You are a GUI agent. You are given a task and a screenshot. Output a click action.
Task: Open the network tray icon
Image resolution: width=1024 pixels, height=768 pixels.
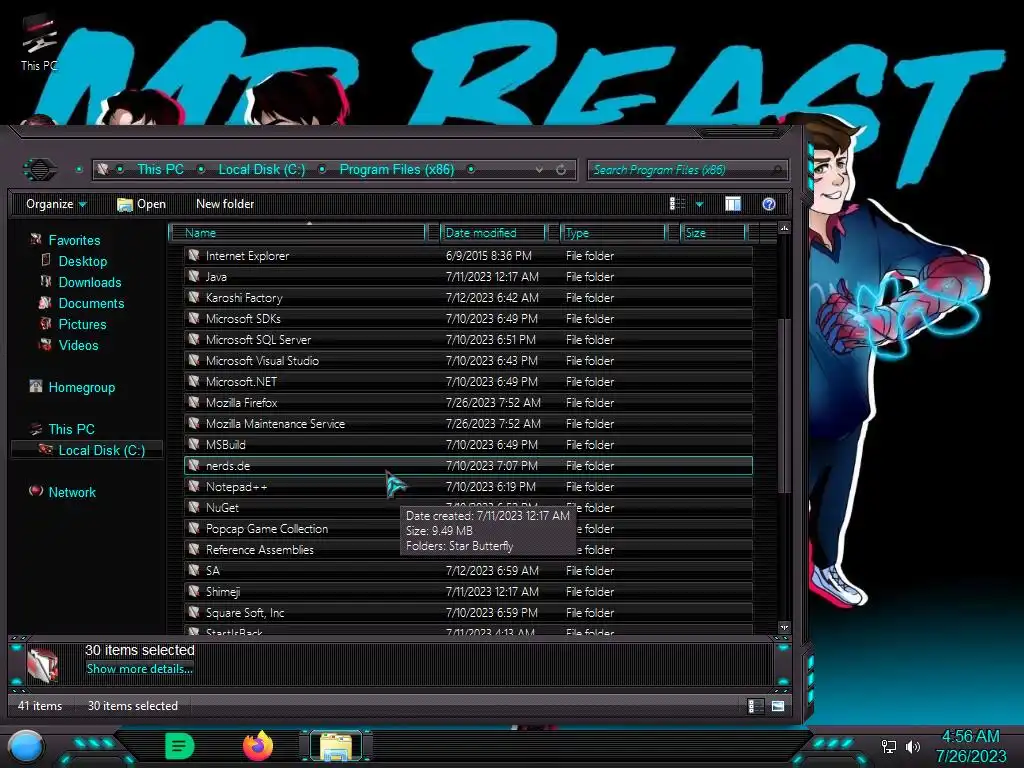(888, 746)
